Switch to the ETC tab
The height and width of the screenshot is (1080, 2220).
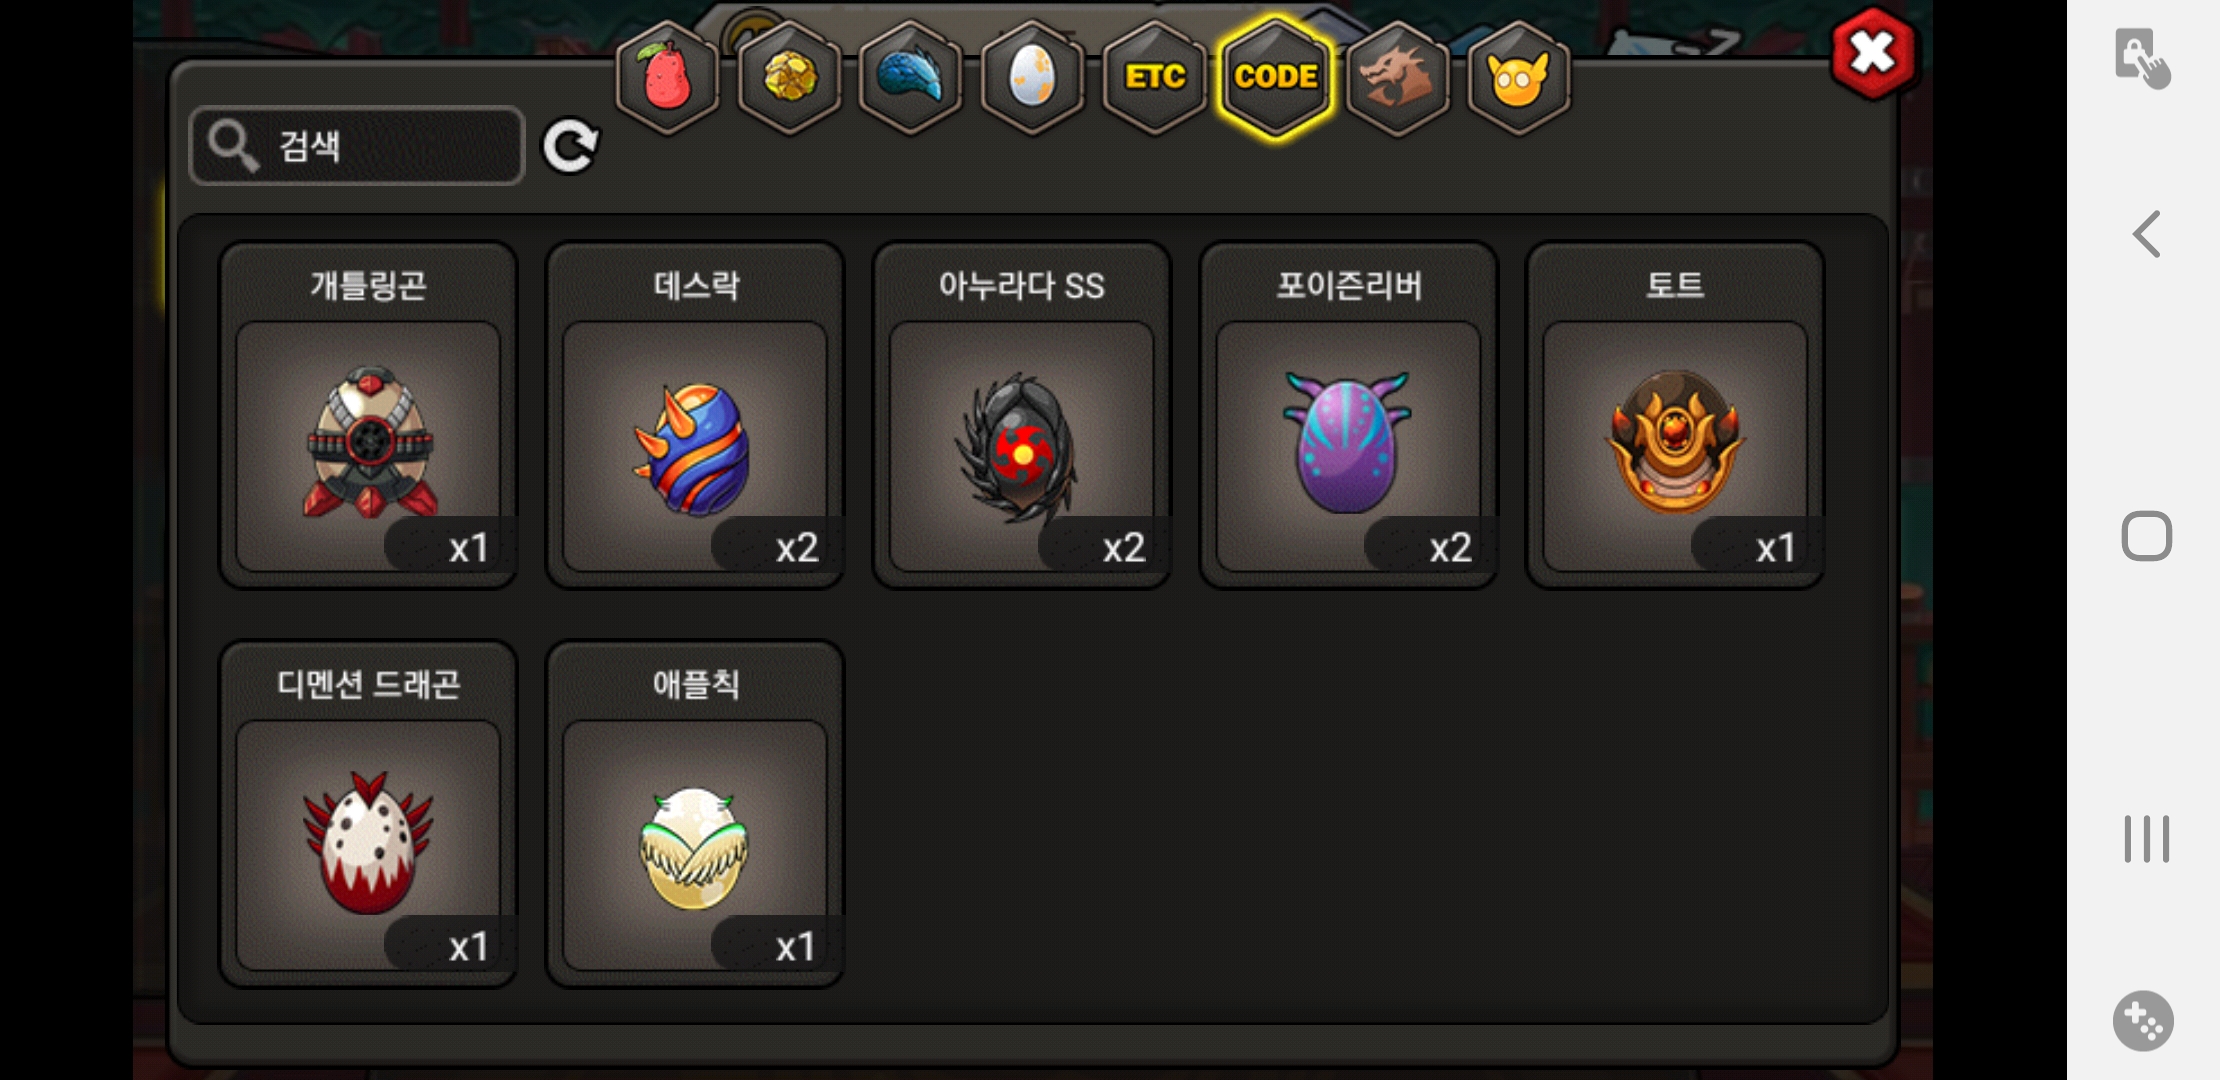point(1154,77)
